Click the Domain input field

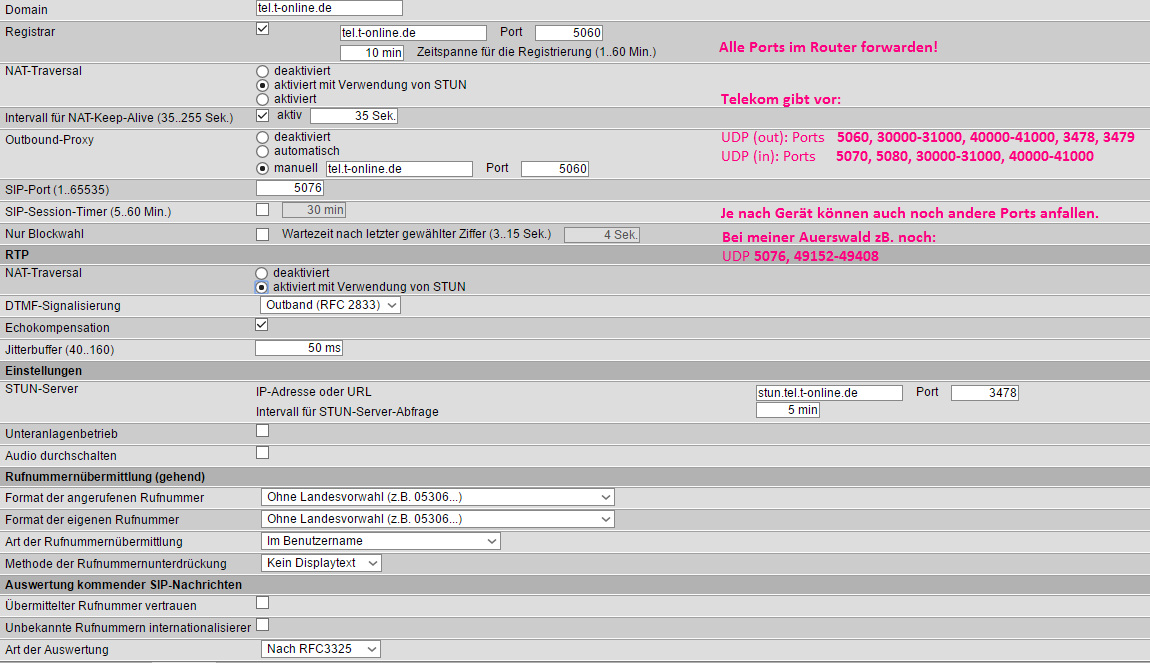click(329, 8)
